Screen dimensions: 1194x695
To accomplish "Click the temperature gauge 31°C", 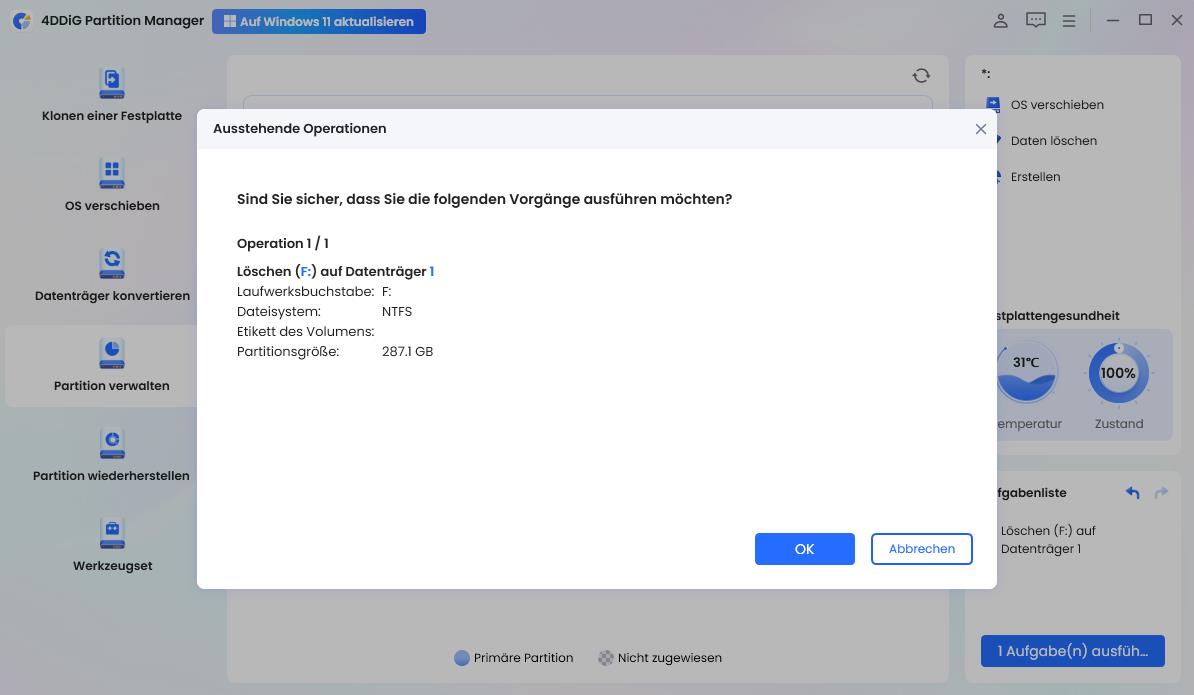I will [x=1026, y=372].
